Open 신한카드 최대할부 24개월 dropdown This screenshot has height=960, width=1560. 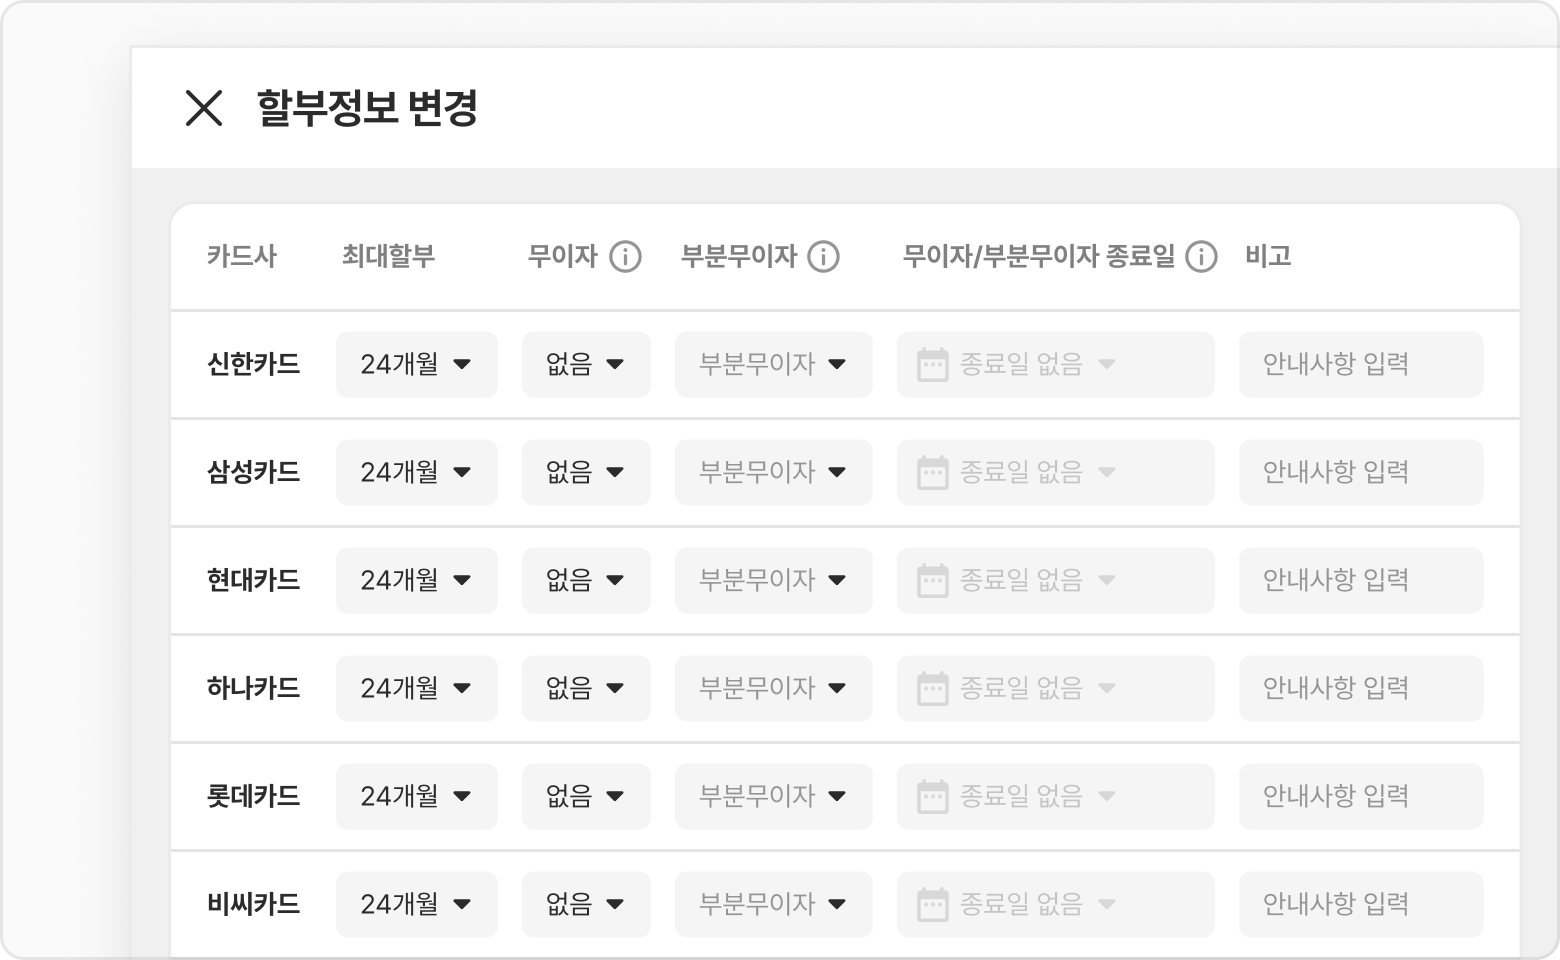416,365
